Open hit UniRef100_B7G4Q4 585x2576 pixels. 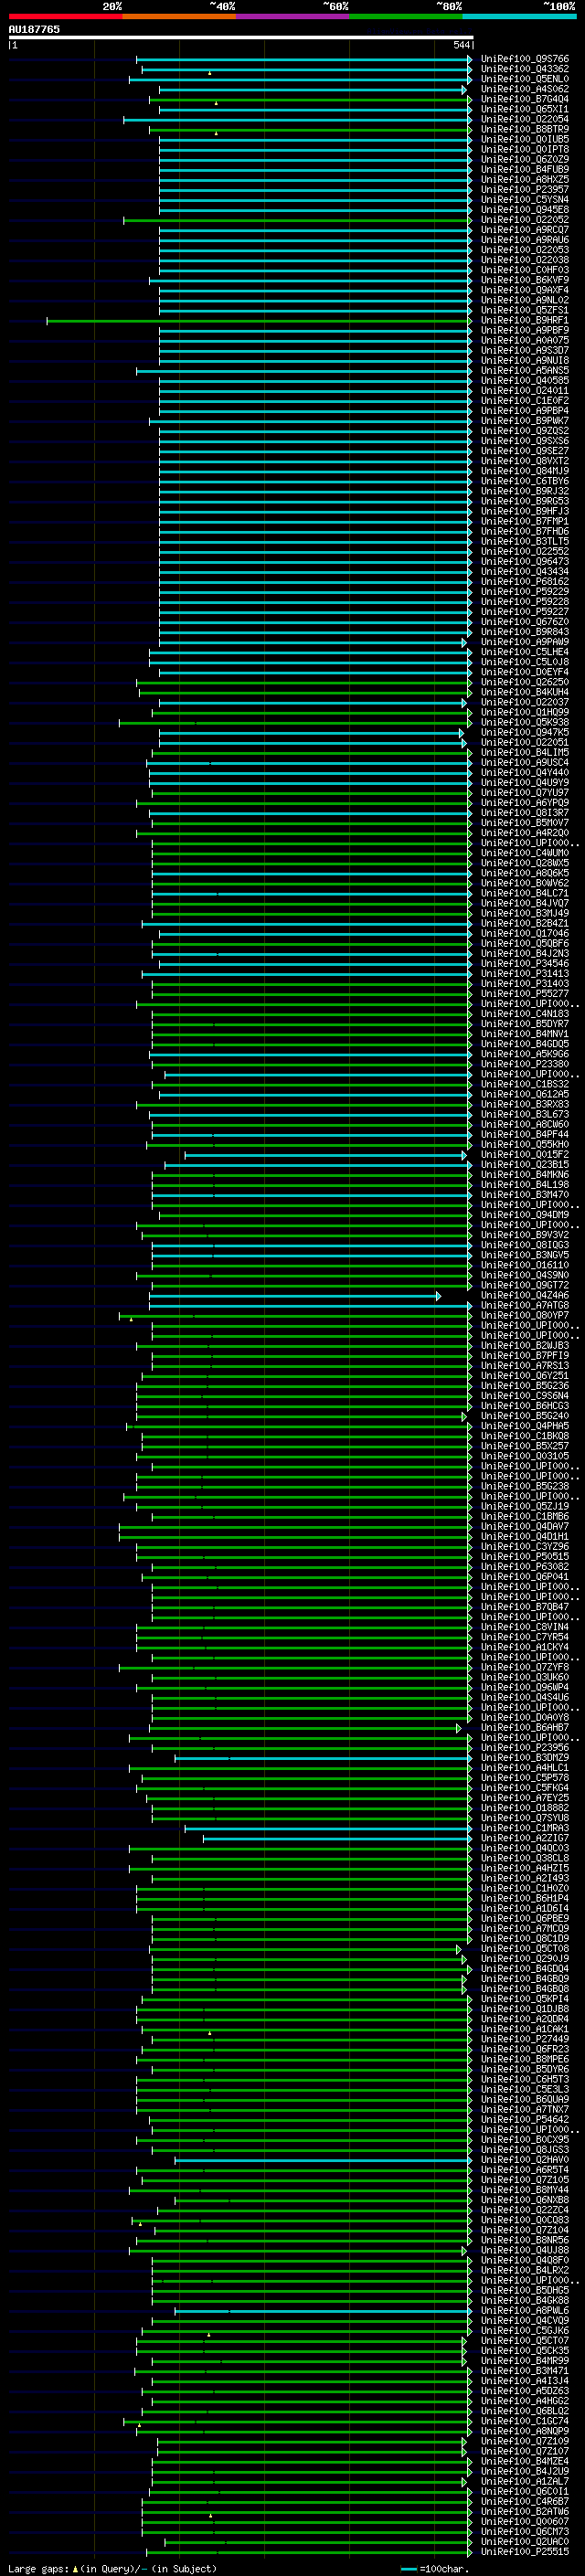pos(524,99)
